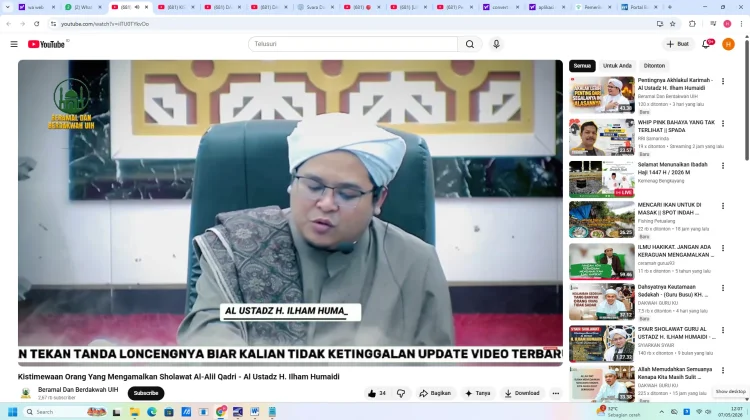The height and width of the screenshot is (420, 750).
Task: Like the video with thumbs up
Action: tap(376, 393)
